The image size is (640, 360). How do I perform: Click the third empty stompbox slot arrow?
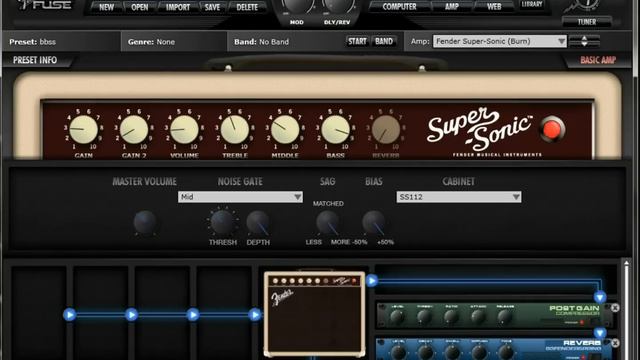[x=193, y=315]
